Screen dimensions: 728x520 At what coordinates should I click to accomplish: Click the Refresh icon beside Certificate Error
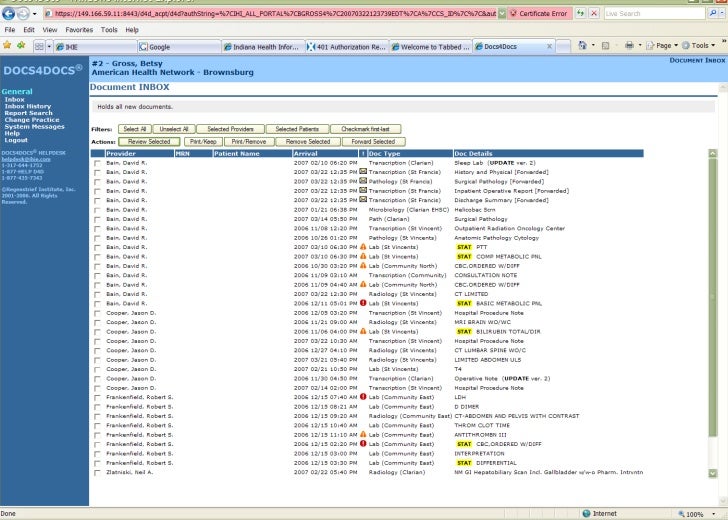580,13
